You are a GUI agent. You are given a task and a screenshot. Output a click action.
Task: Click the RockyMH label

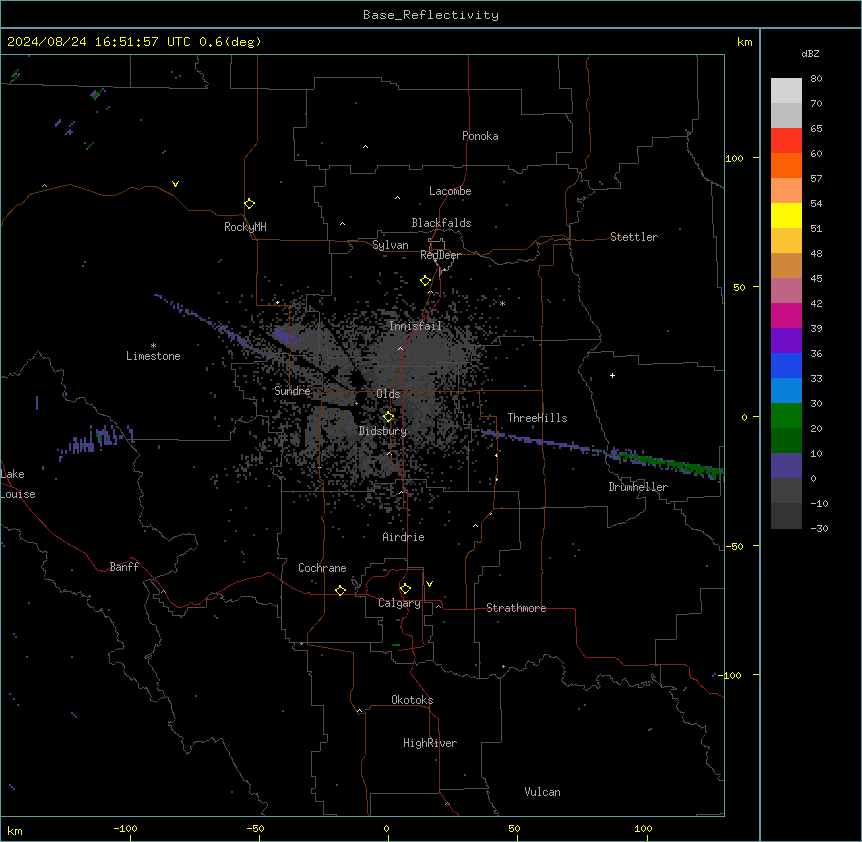245,227
